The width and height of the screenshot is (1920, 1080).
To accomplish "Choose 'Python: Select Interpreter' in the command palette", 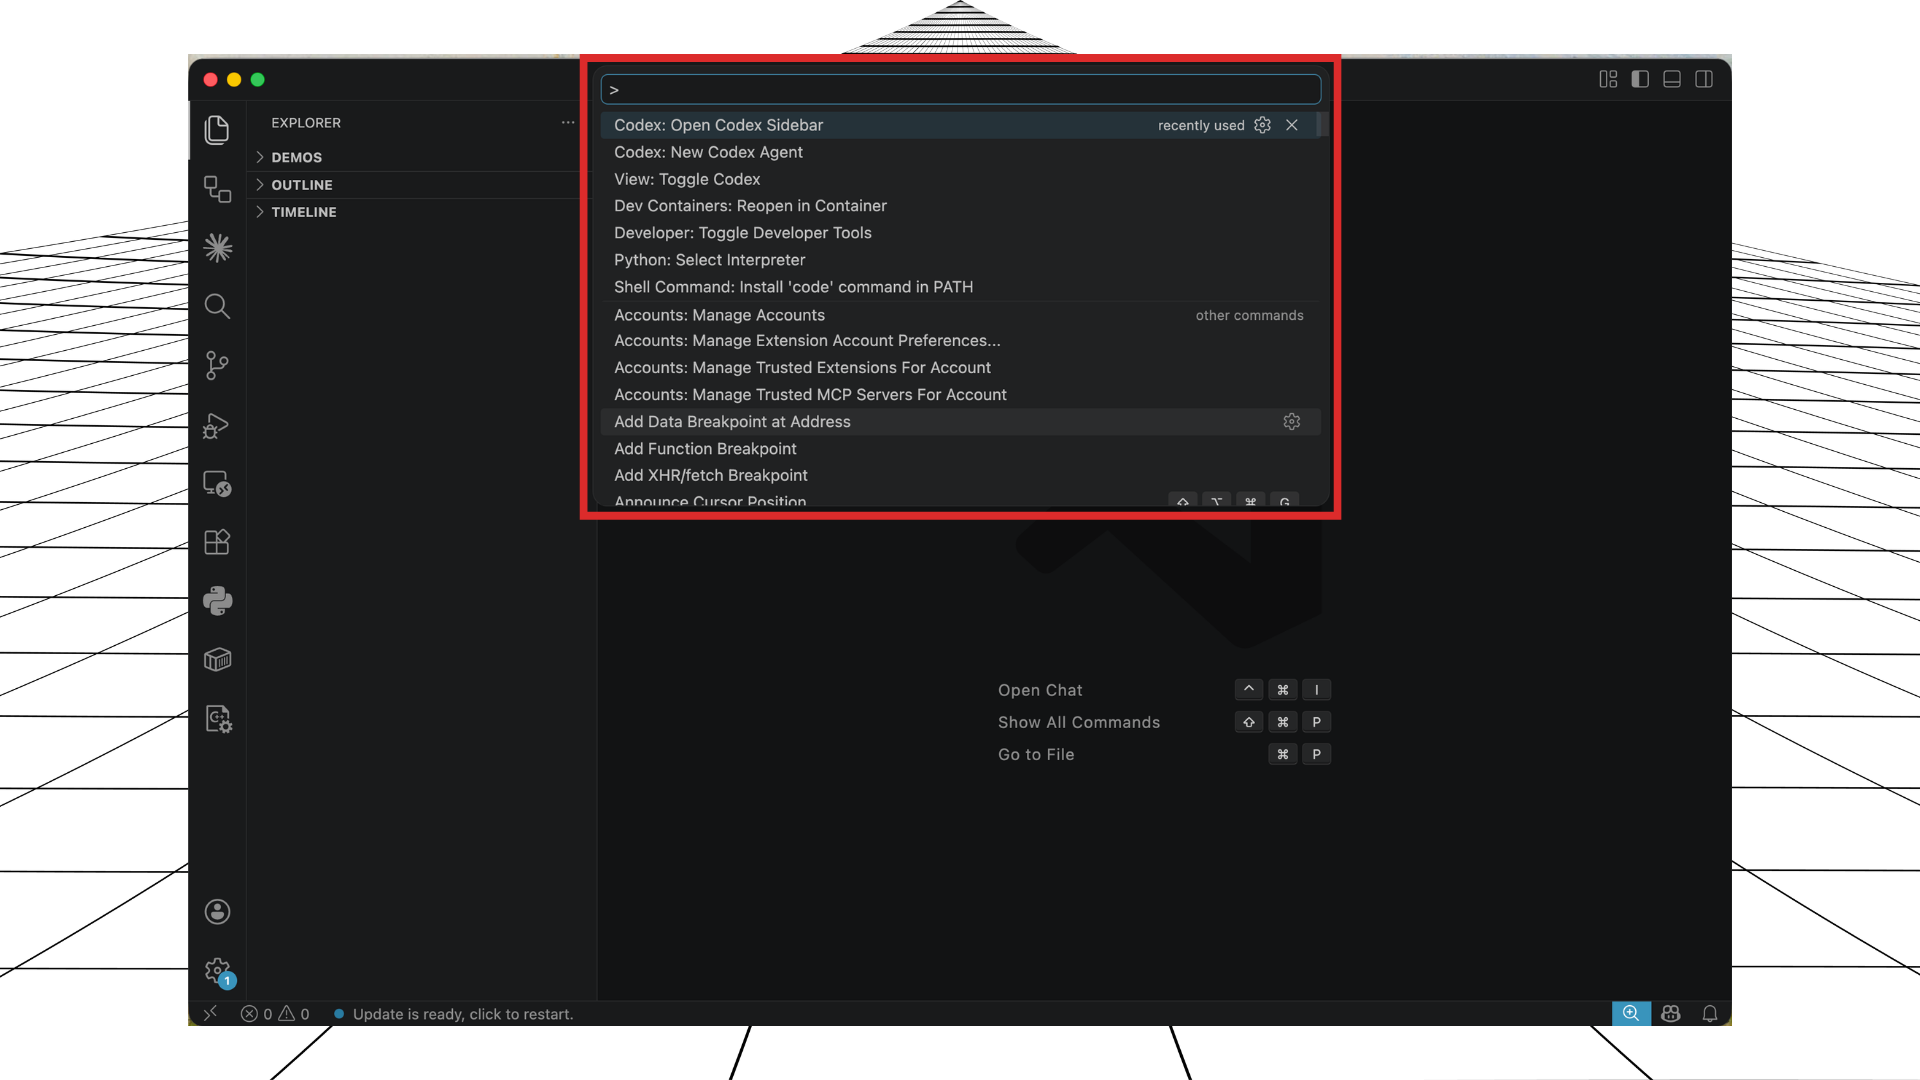I will pos(709,260).
